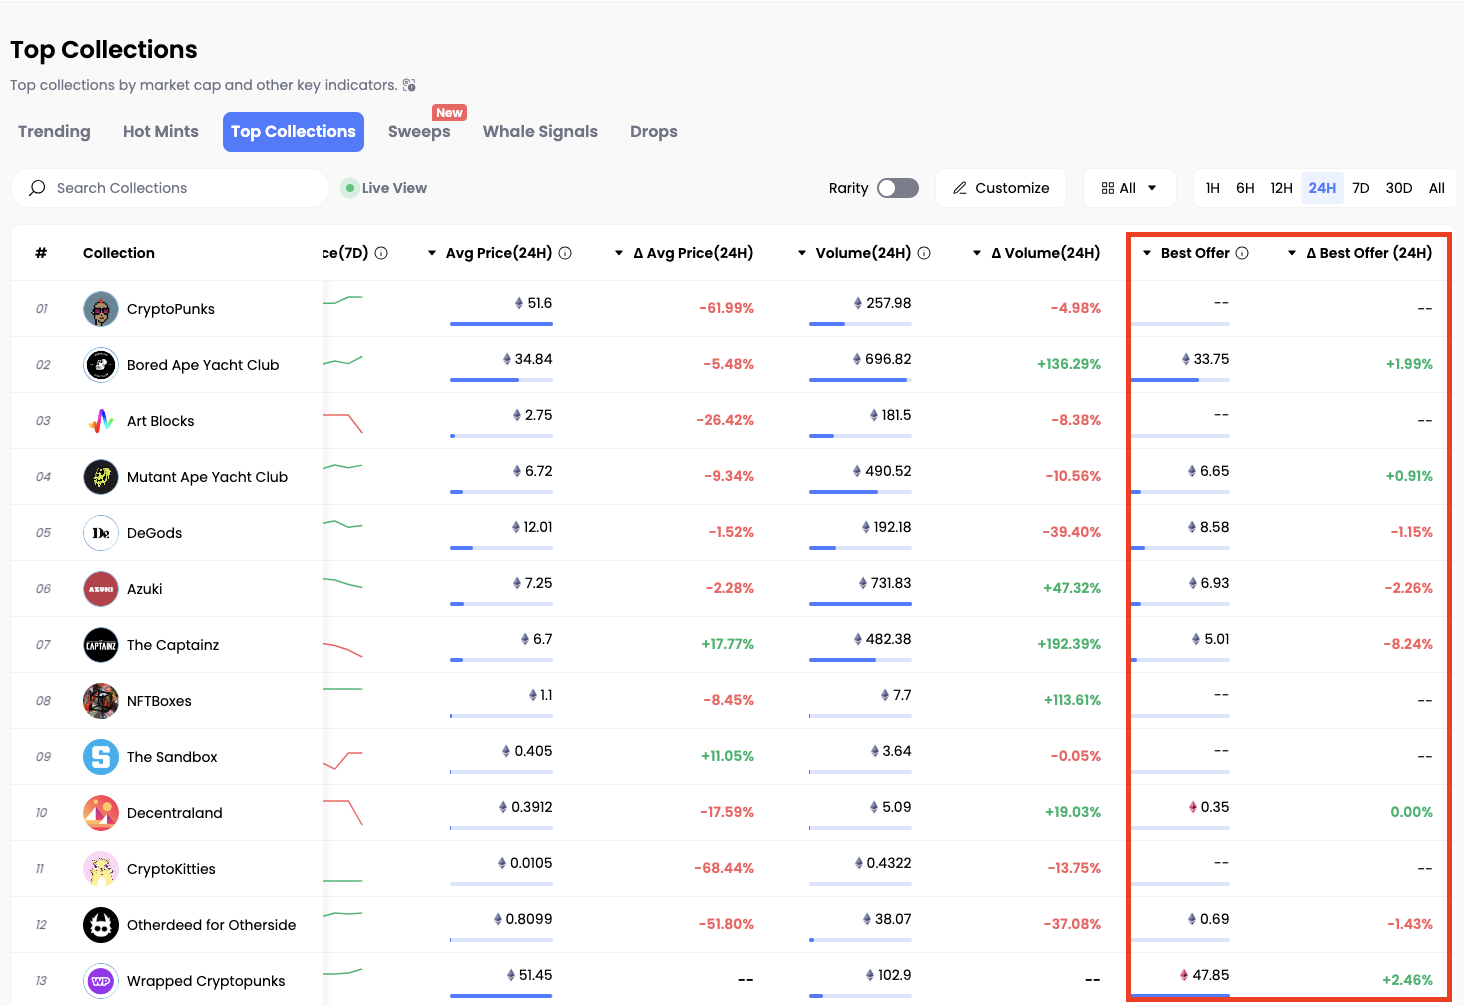Screen dimensions: 1464x1006
Task: Open the Bored Ape Yacht Club link
Action: tap(203, 365)
